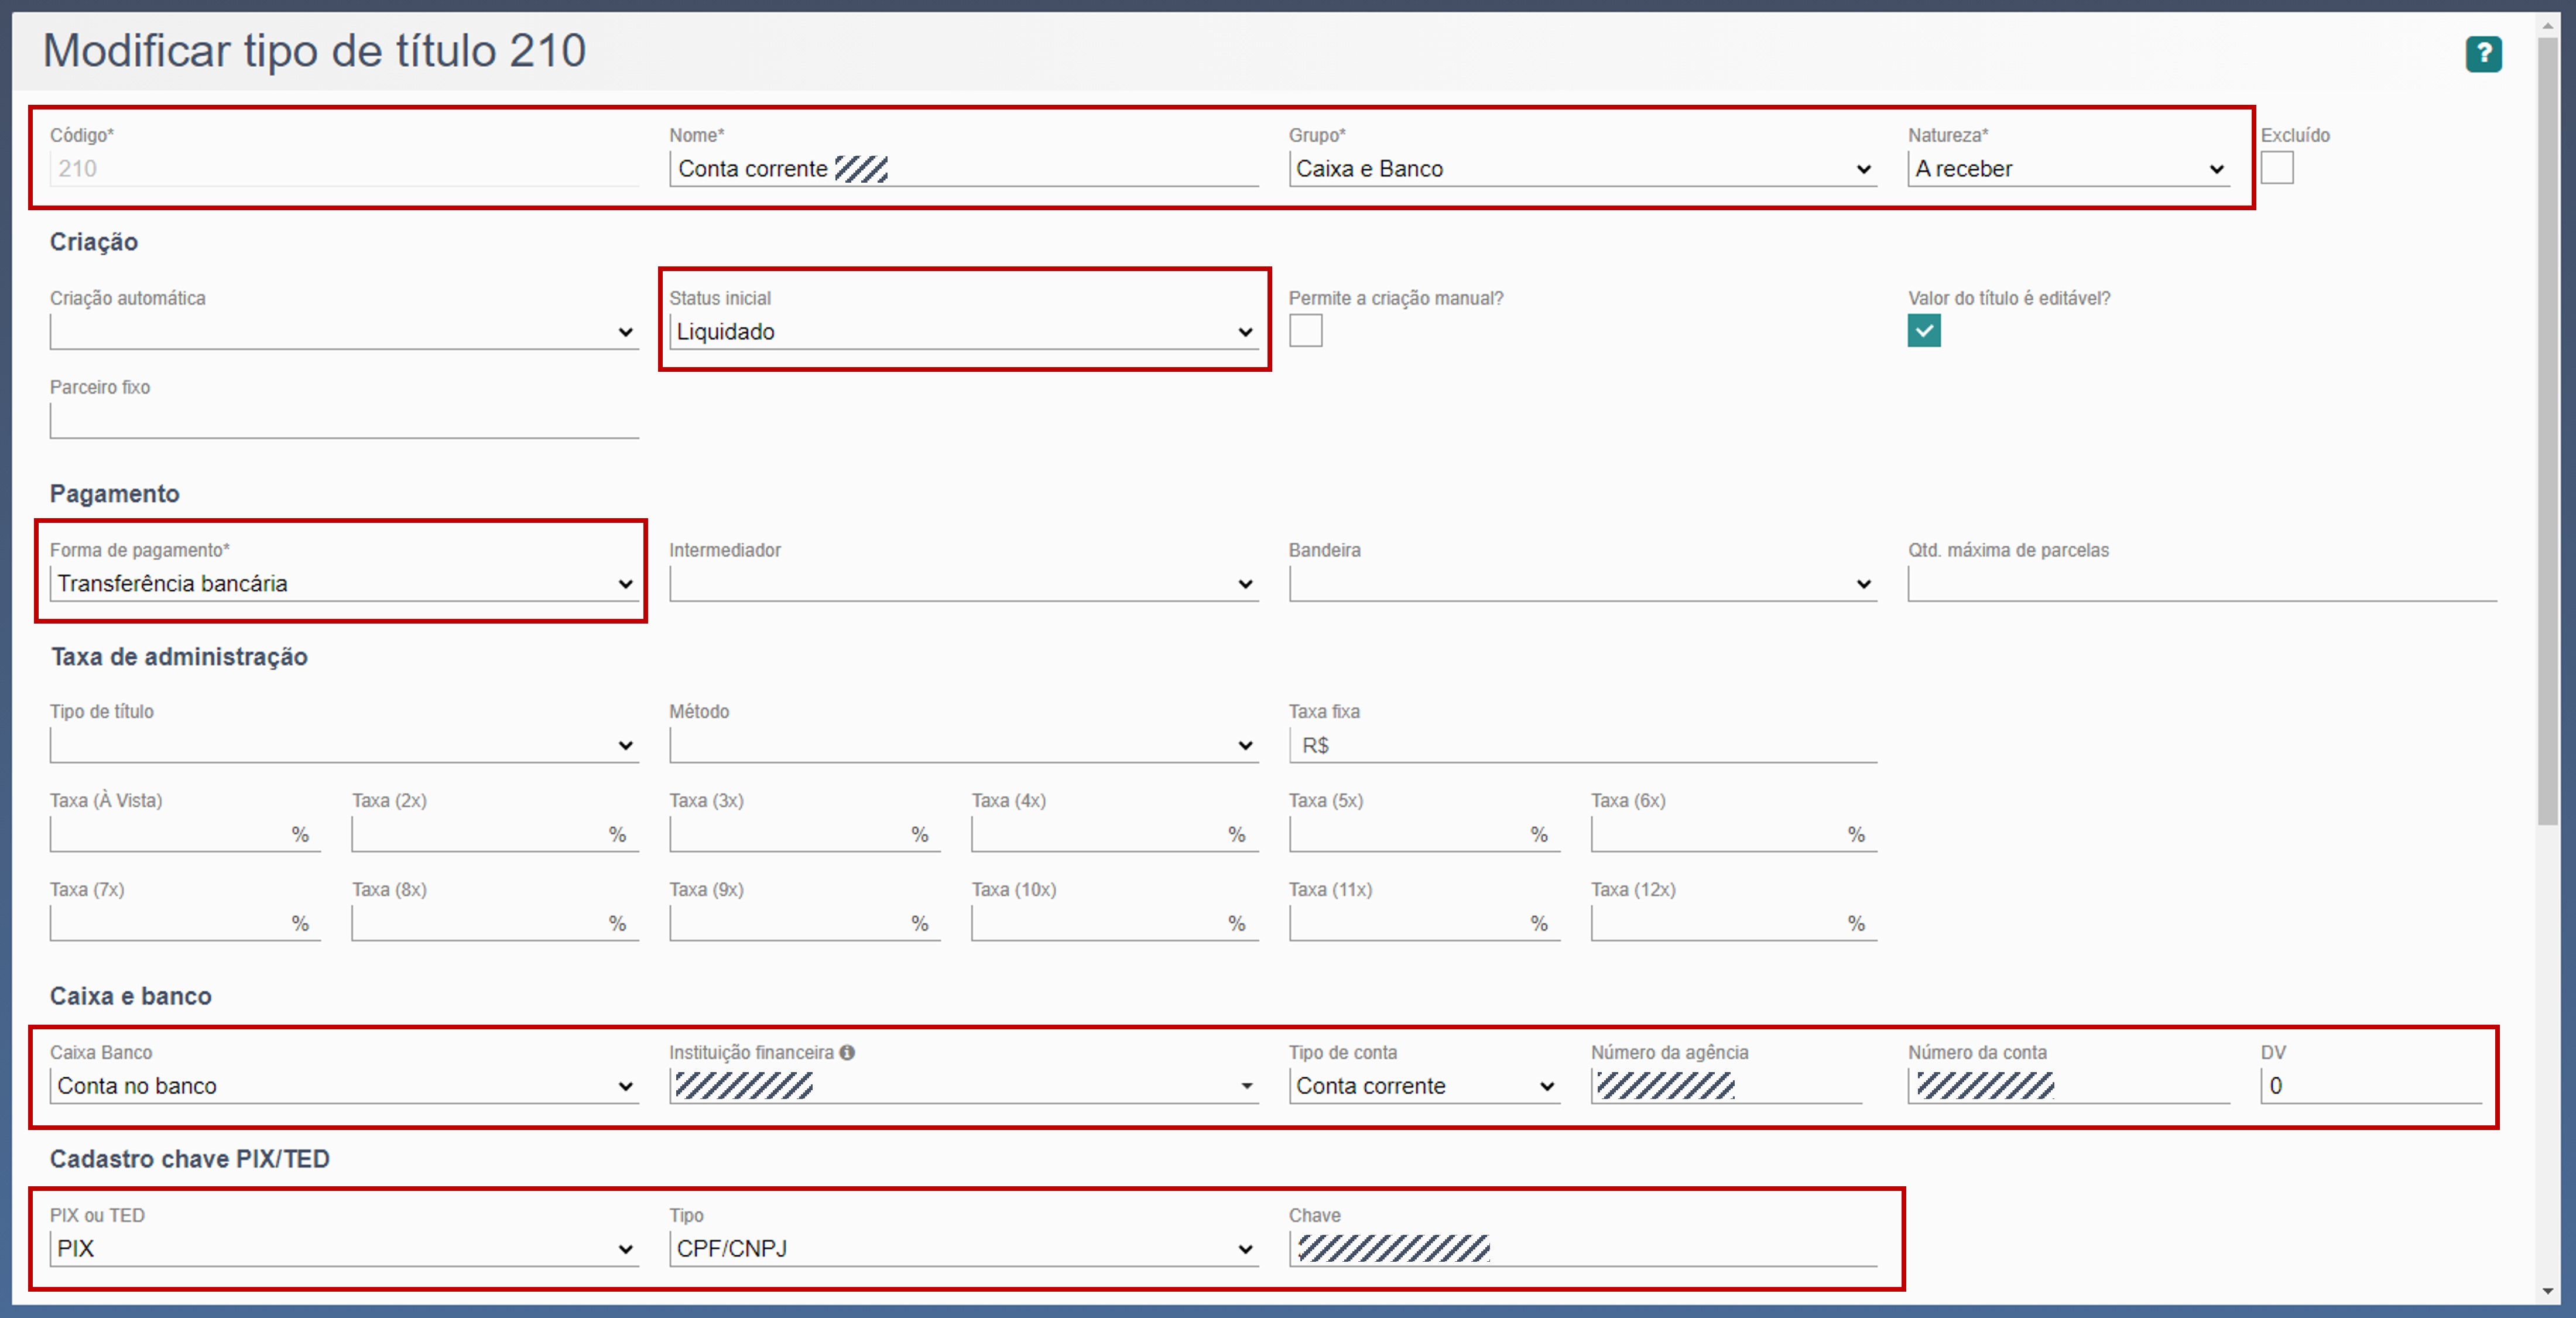Open the Grupo dropdown
The image size is (2576, 1318).
pyautogui.click(x=1581, y=169)
